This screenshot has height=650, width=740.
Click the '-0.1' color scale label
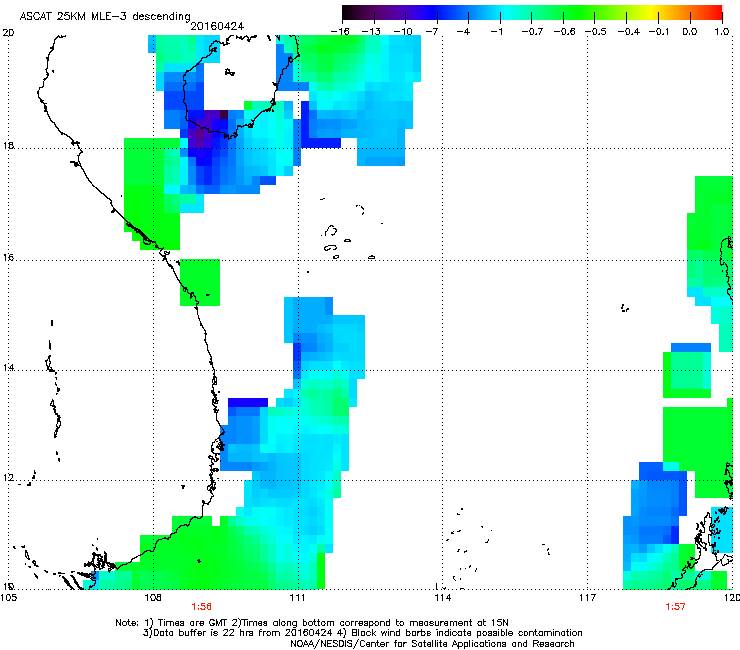click(659, 32)
